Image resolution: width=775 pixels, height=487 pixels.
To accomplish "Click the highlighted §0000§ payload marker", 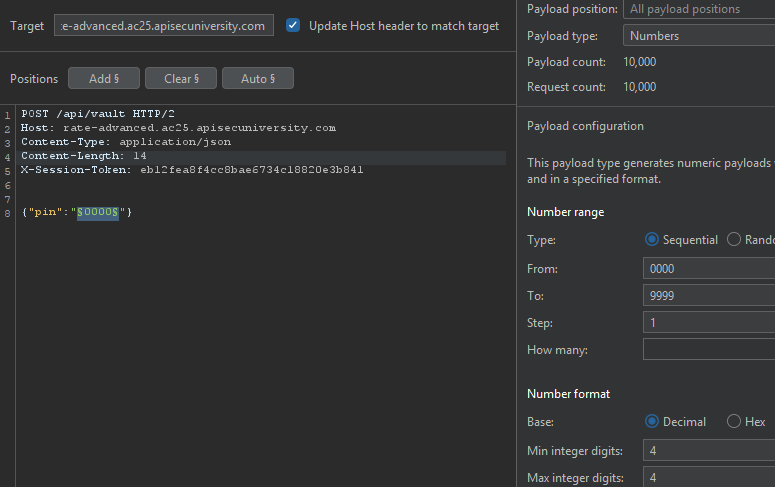I will pyautogui.click(x=98, y=212).
